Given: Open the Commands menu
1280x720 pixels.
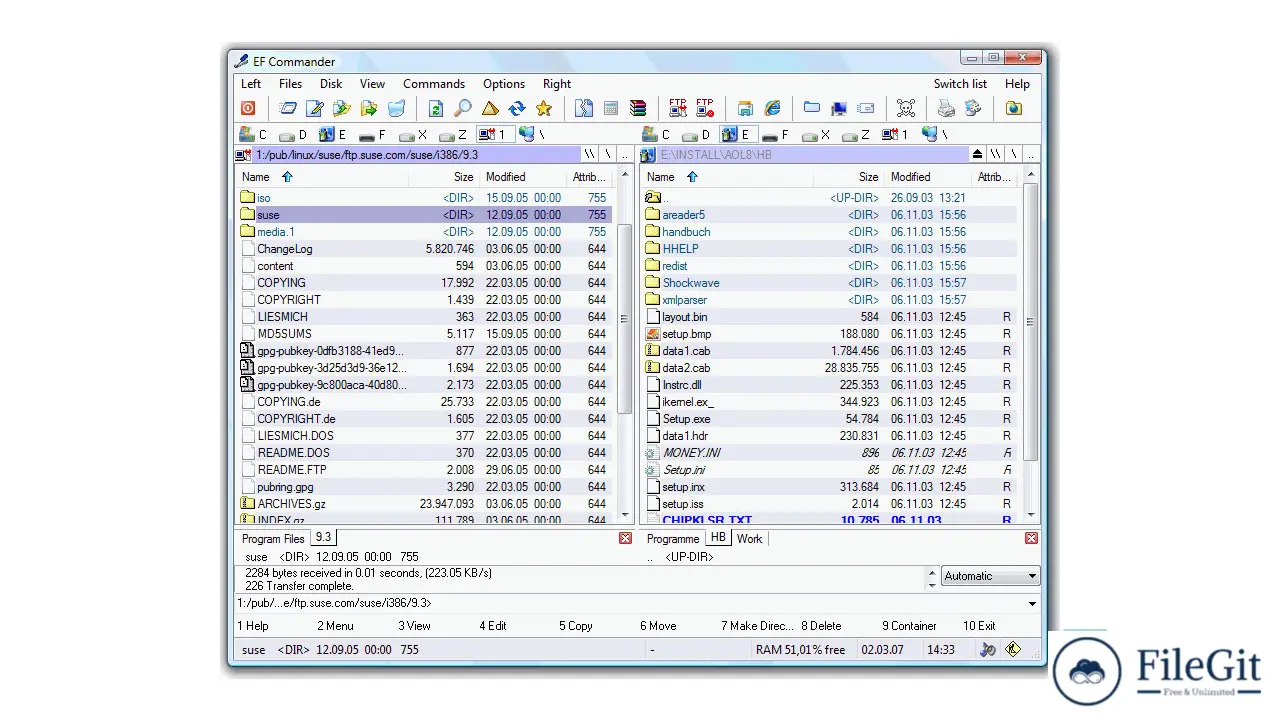Looking at the screenshot, I should point(434,84).
